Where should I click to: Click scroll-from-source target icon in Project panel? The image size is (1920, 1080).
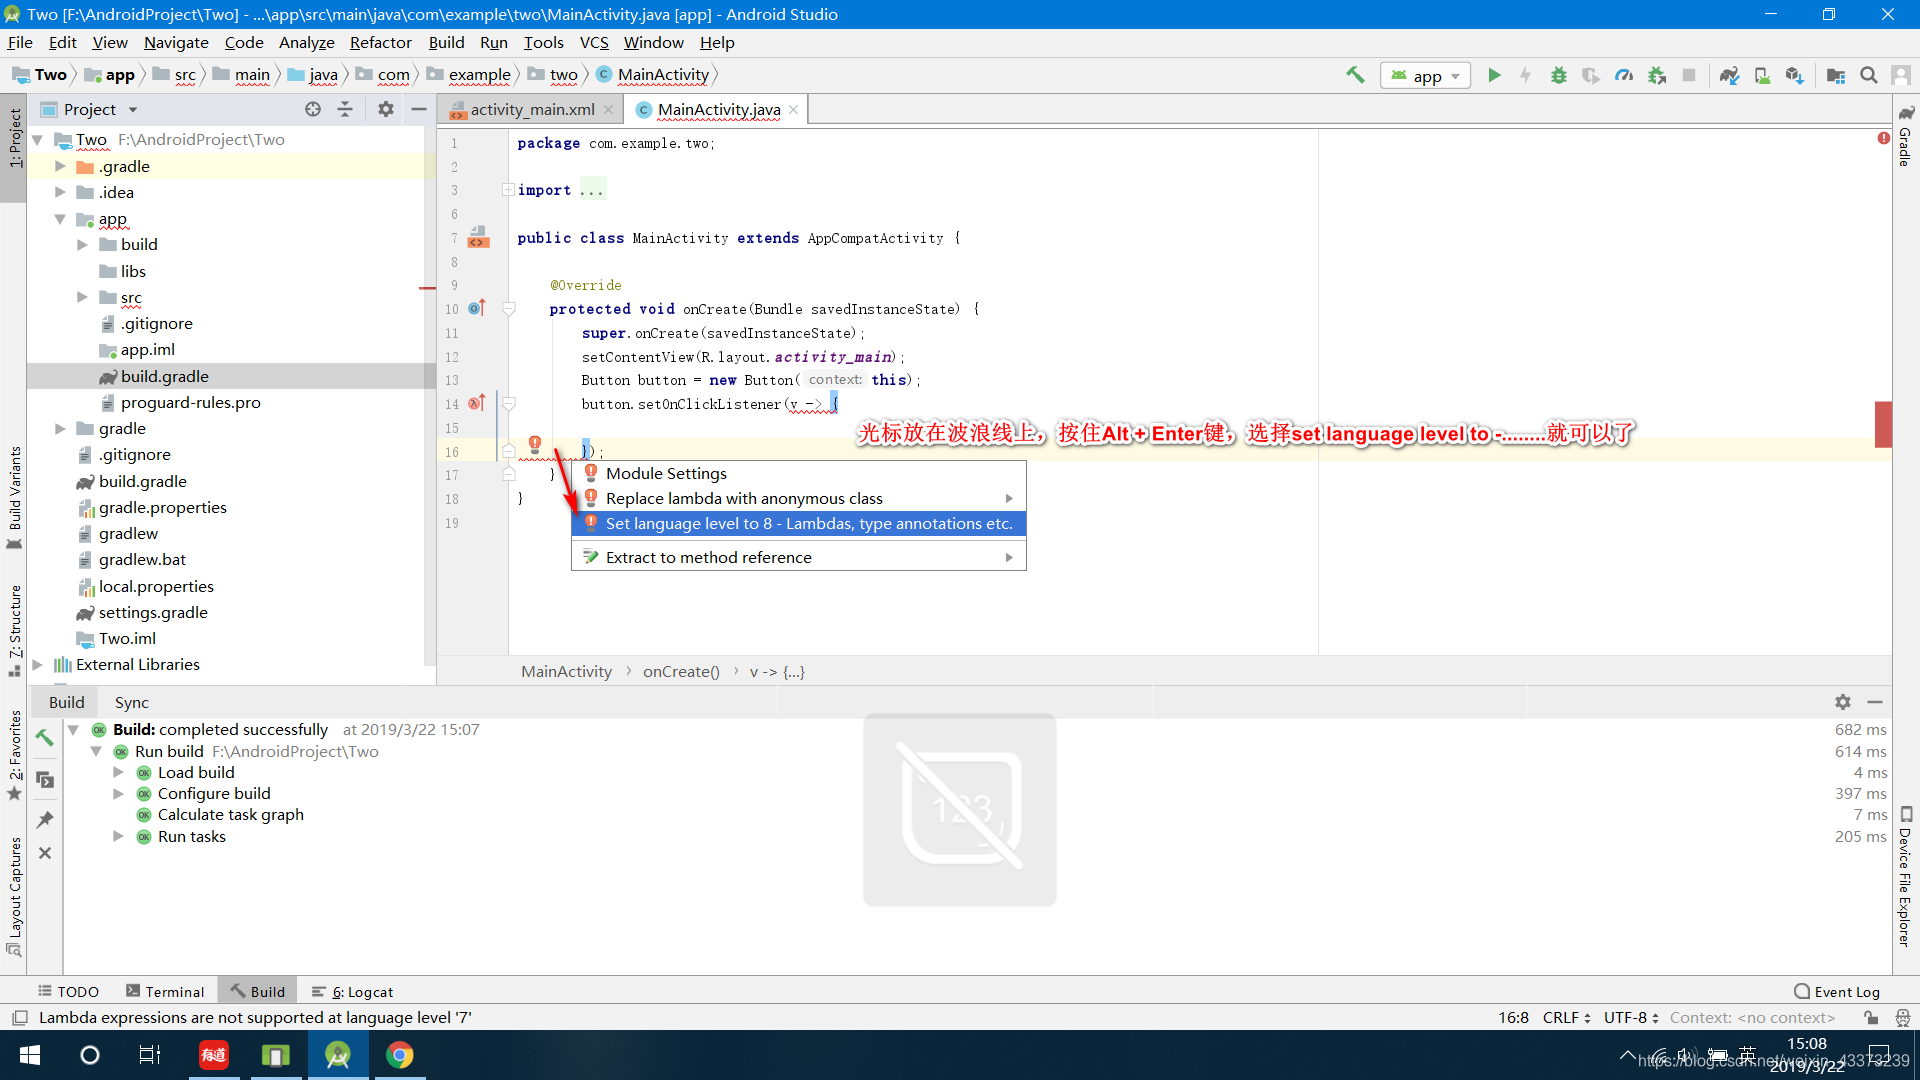(313, 109)
